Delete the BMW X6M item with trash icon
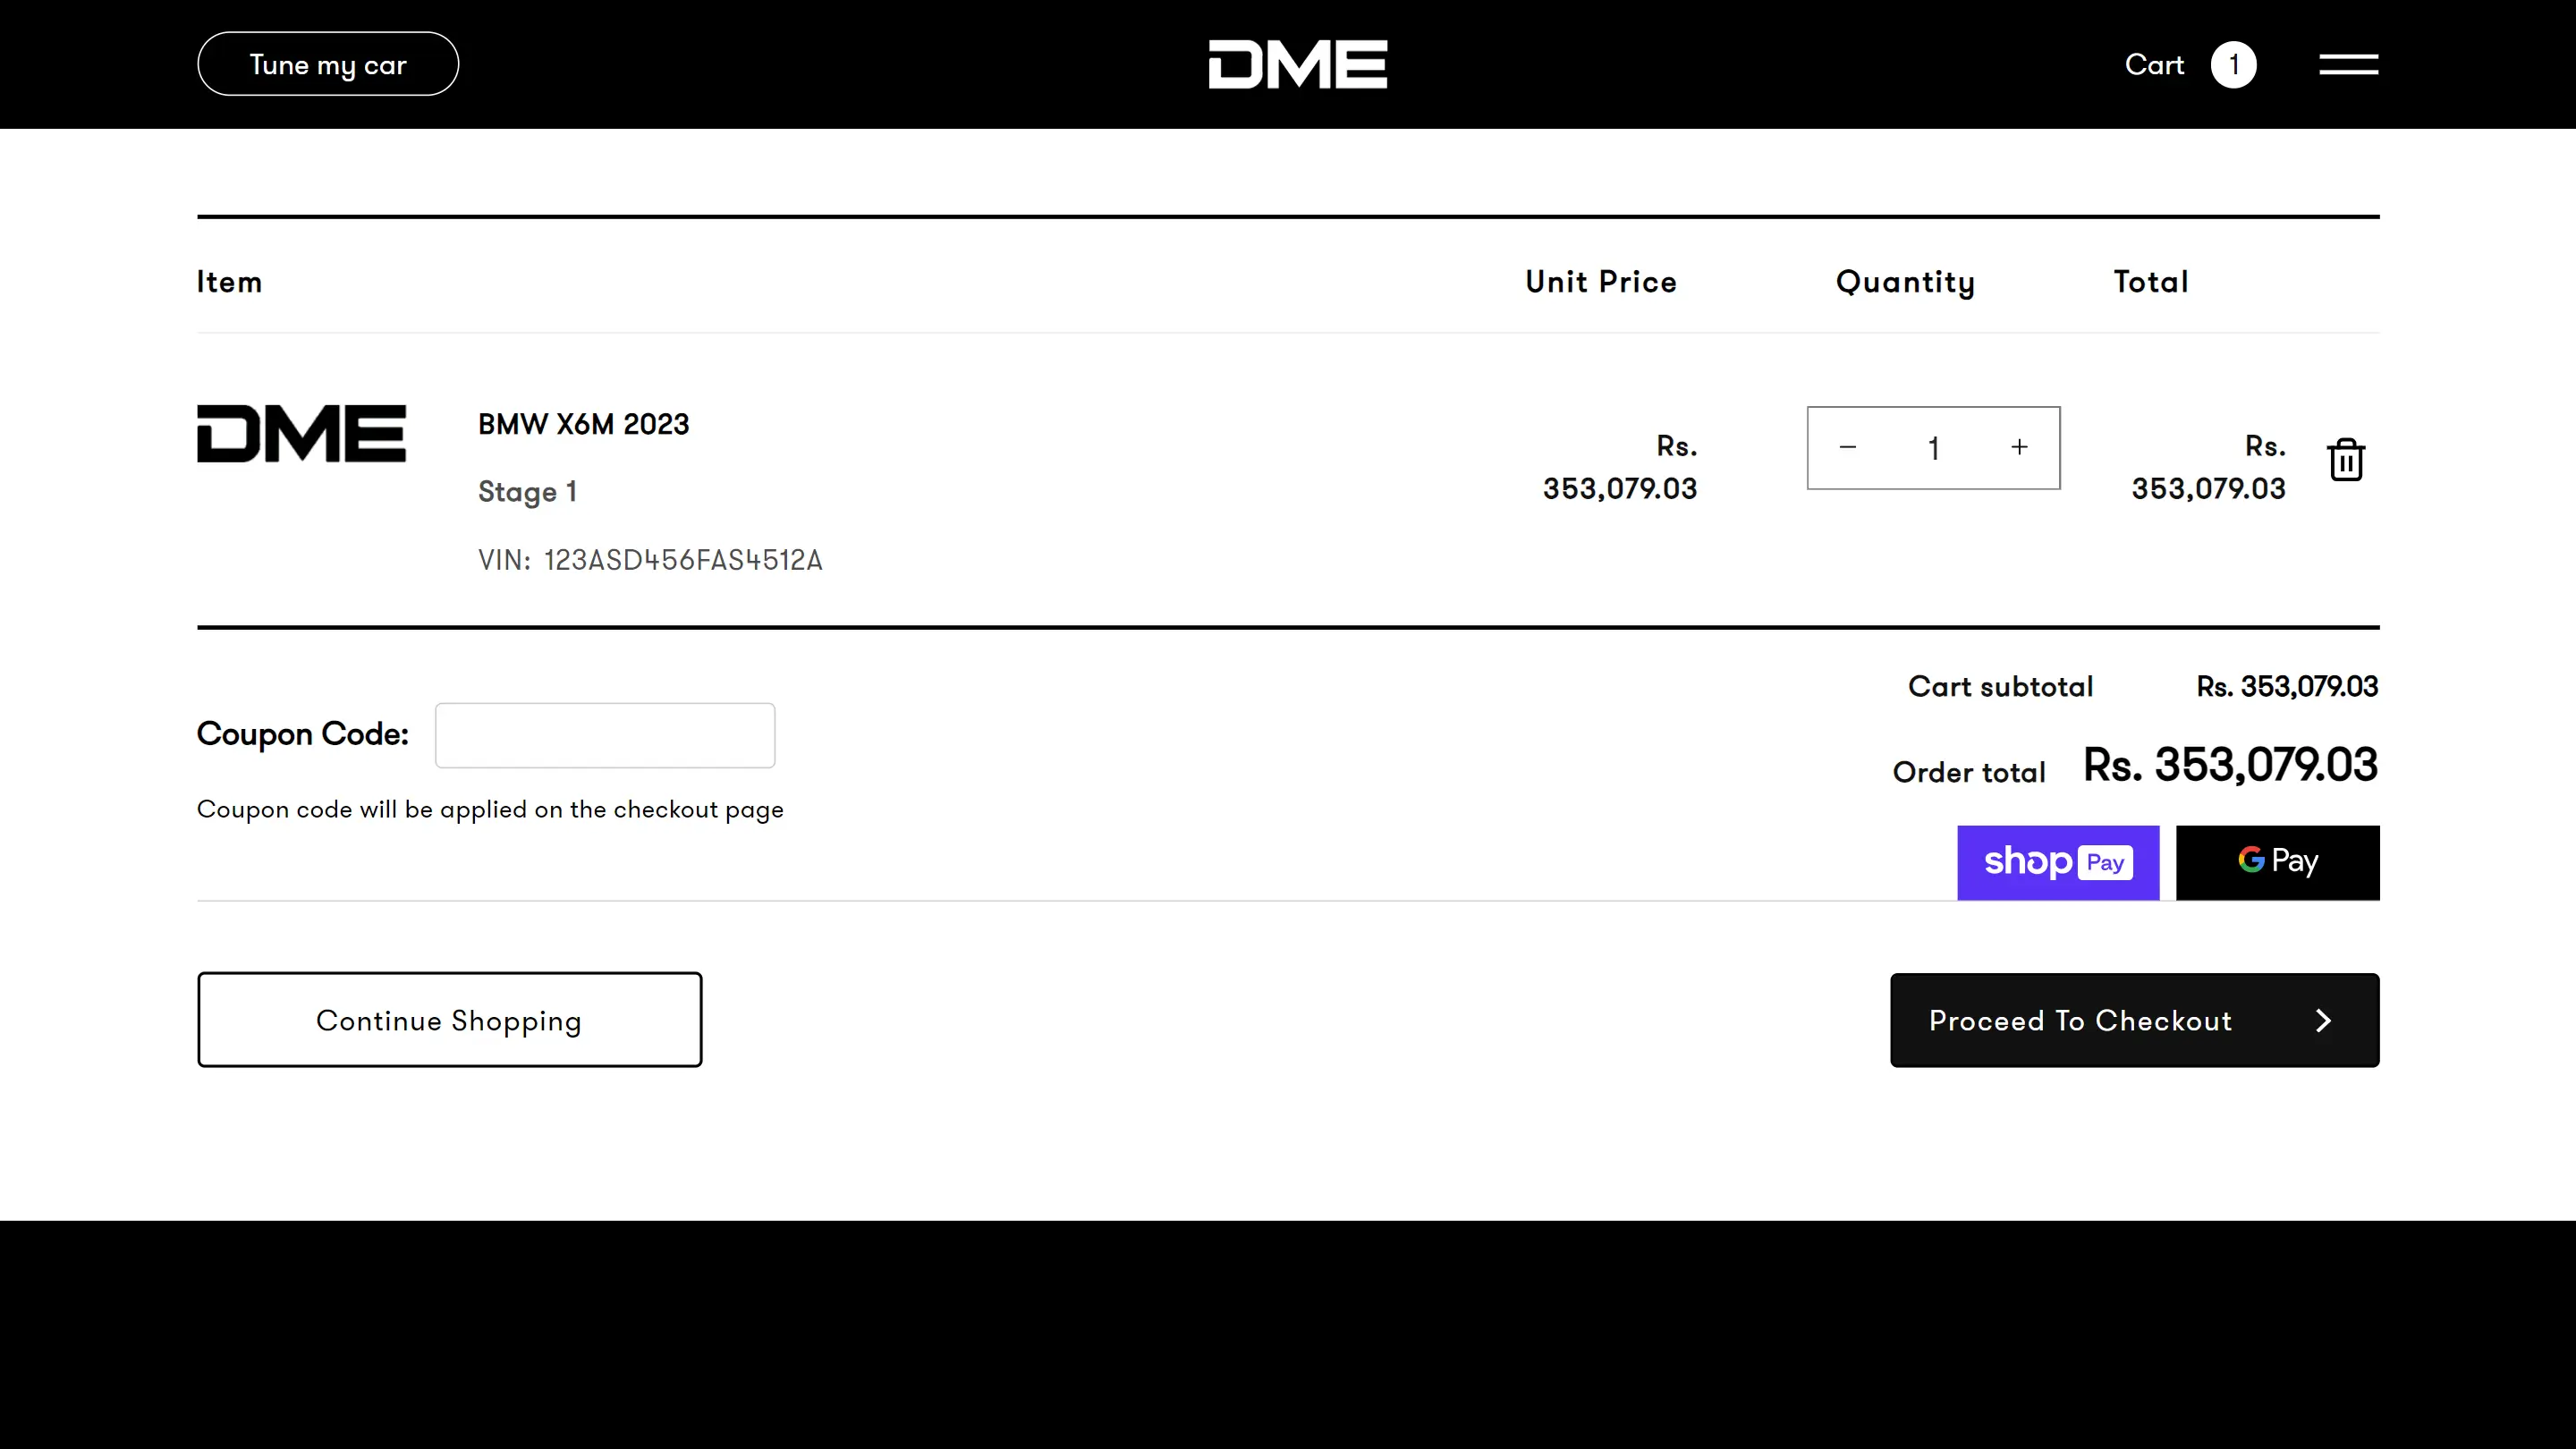Image resolution: width=2576 pixels, height=1449 pixels. (2345, 460)
